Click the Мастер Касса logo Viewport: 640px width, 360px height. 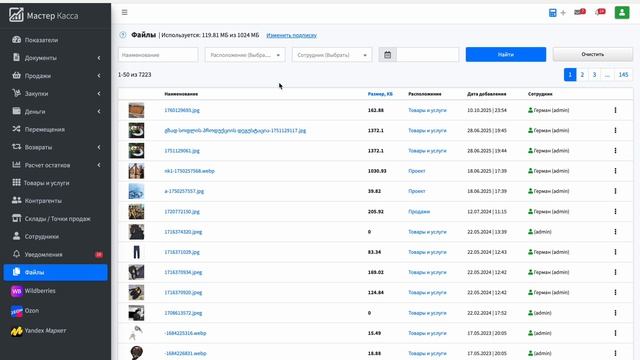pos(43,16)
